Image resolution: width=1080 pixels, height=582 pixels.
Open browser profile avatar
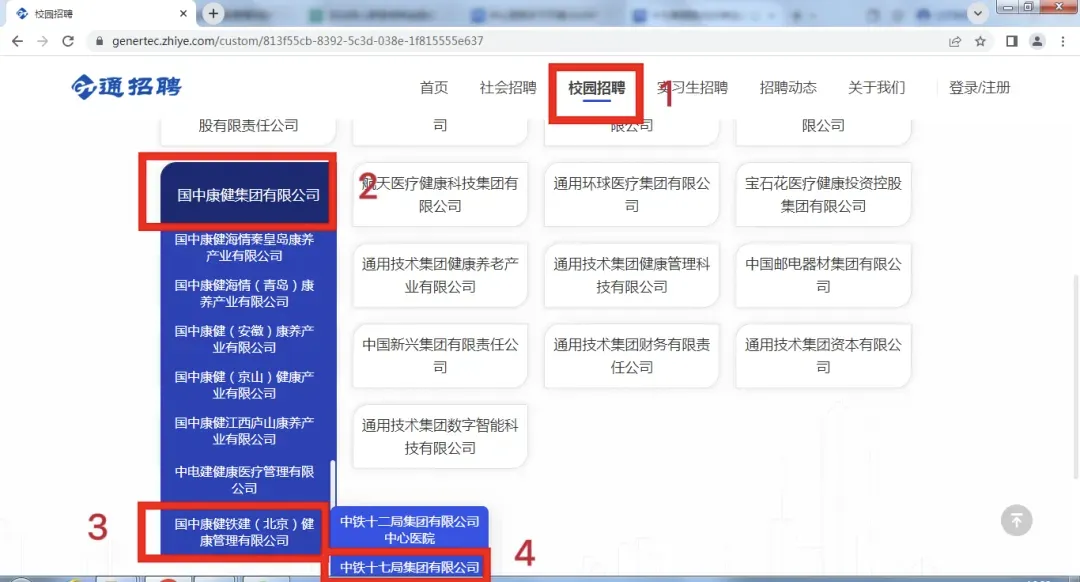click(1037, 41)
